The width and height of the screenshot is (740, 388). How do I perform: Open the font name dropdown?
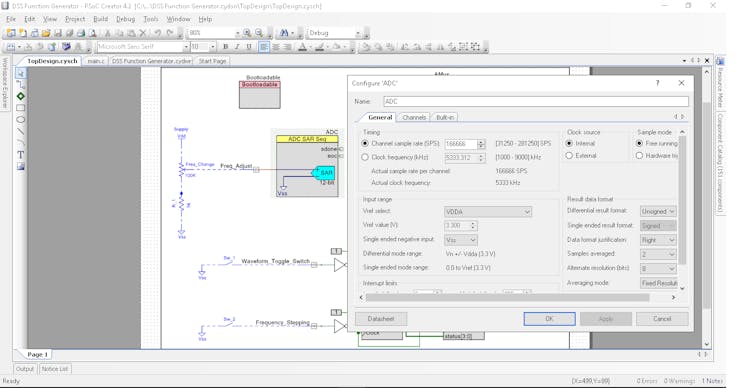[x=185, y=47]
